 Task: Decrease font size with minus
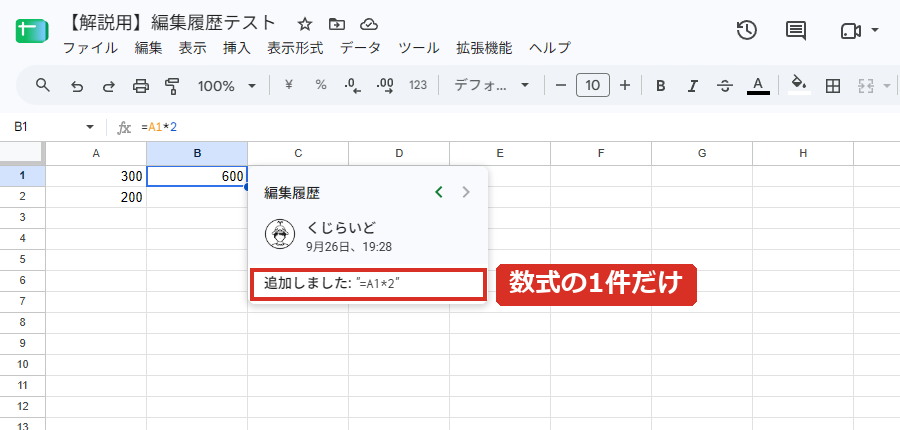pos(561,86)
